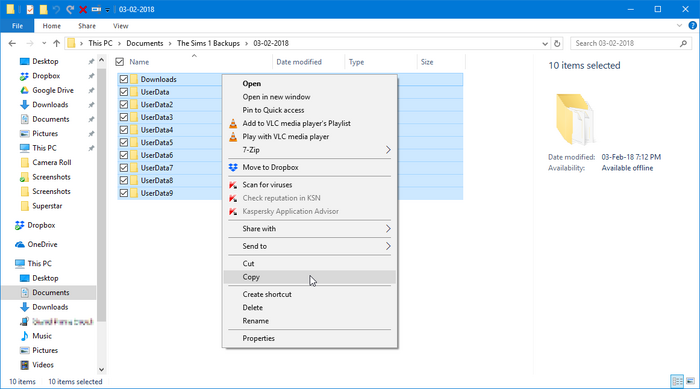Open the Videos icon under This PC
Viewport: 700px width, 389px height.
click(x=25, y=365)
